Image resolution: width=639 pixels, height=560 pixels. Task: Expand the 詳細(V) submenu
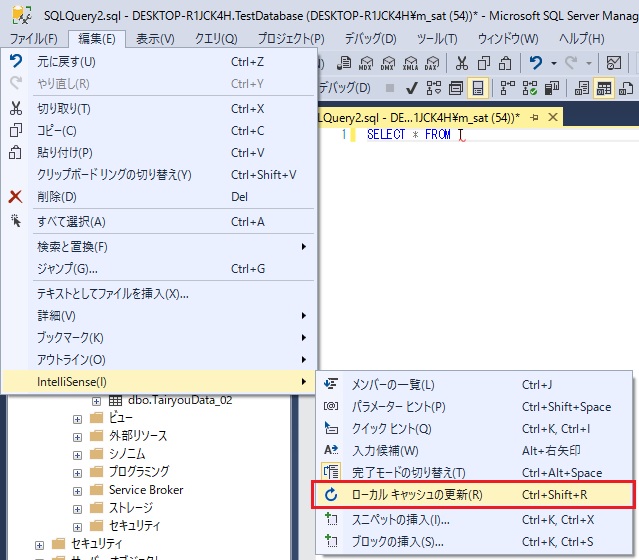click(x=159, y=315)
